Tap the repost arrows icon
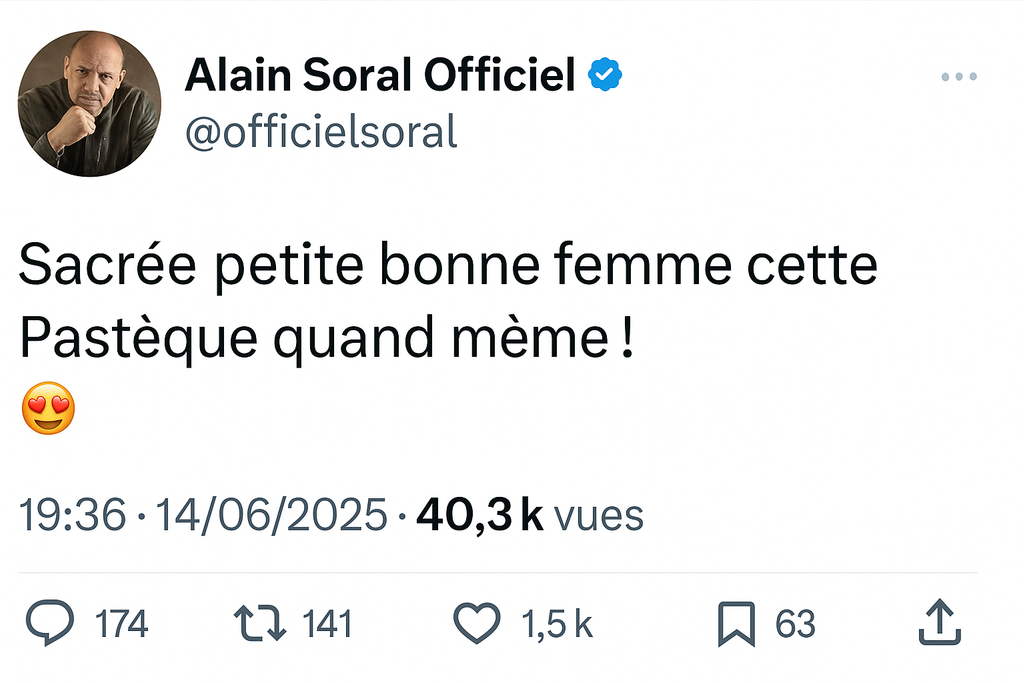The width and height of the screenshot is (1024, 683). click(x=259, y=624)
